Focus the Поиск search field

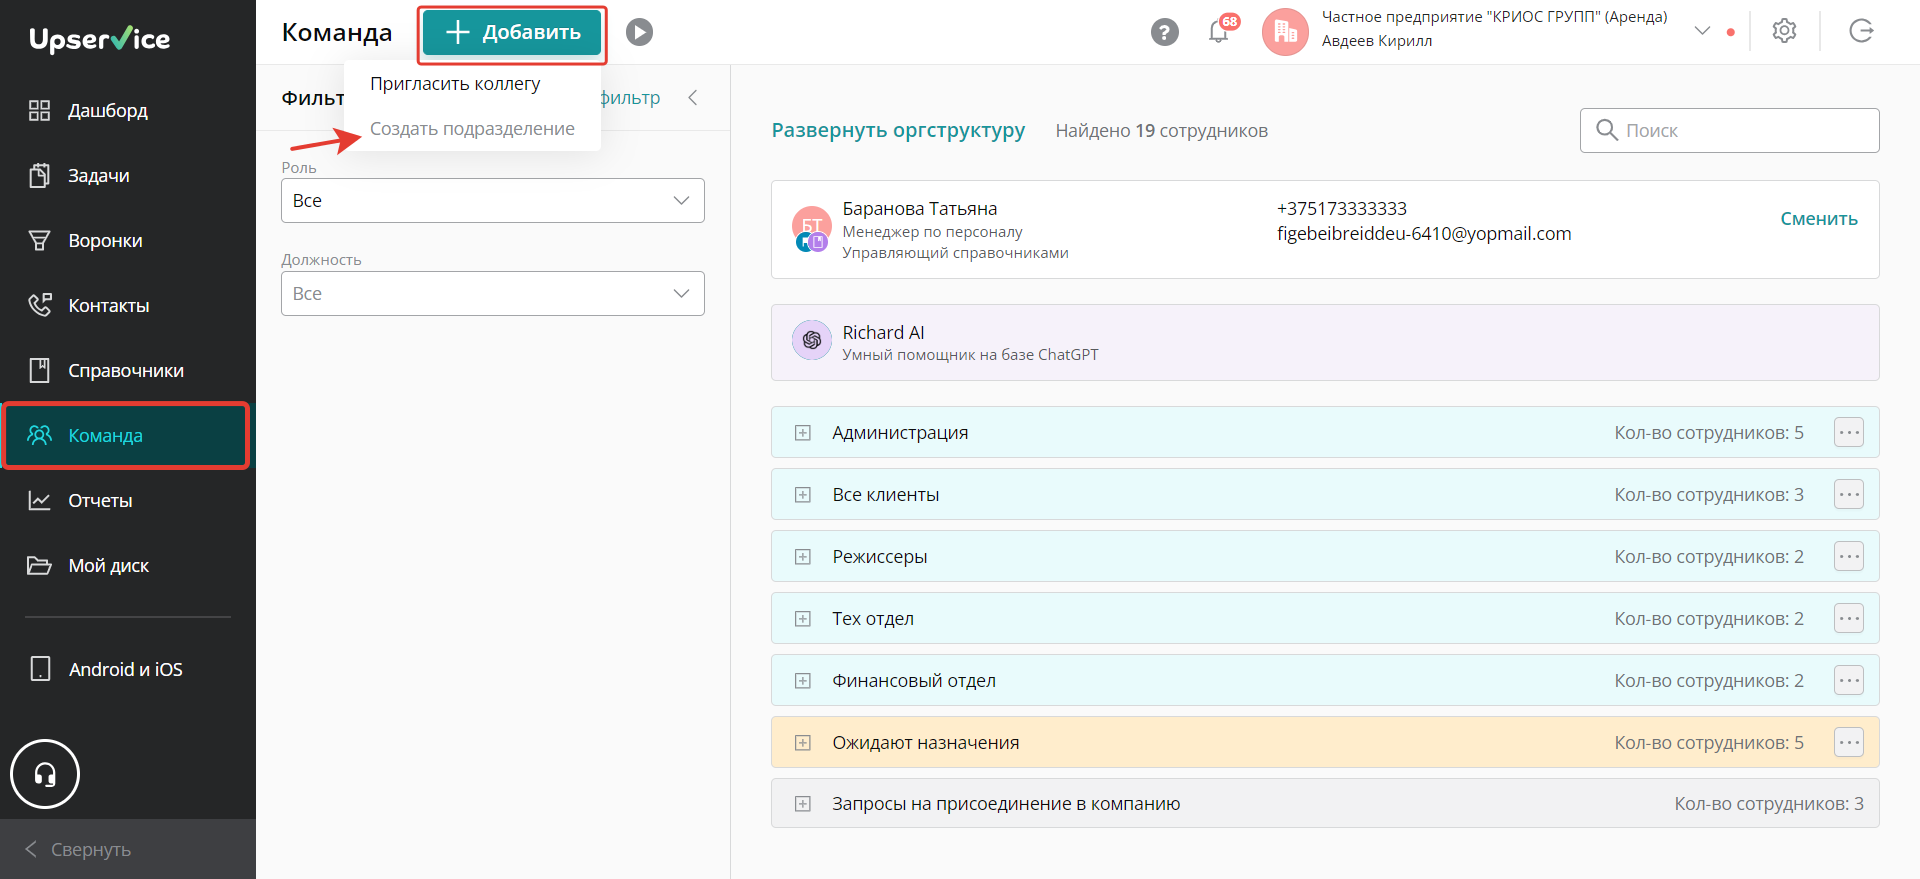(x=1730, y=130)
